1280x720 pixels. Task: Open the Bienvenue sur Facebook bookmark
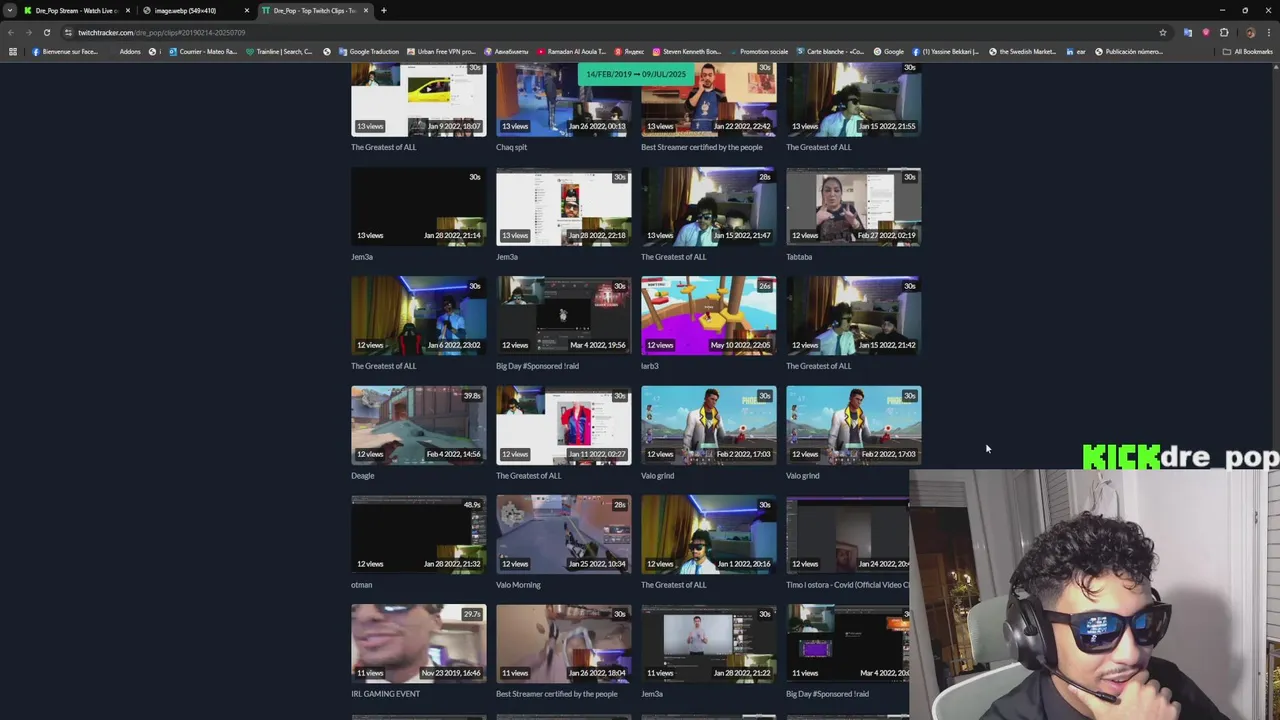pos(64,51)
